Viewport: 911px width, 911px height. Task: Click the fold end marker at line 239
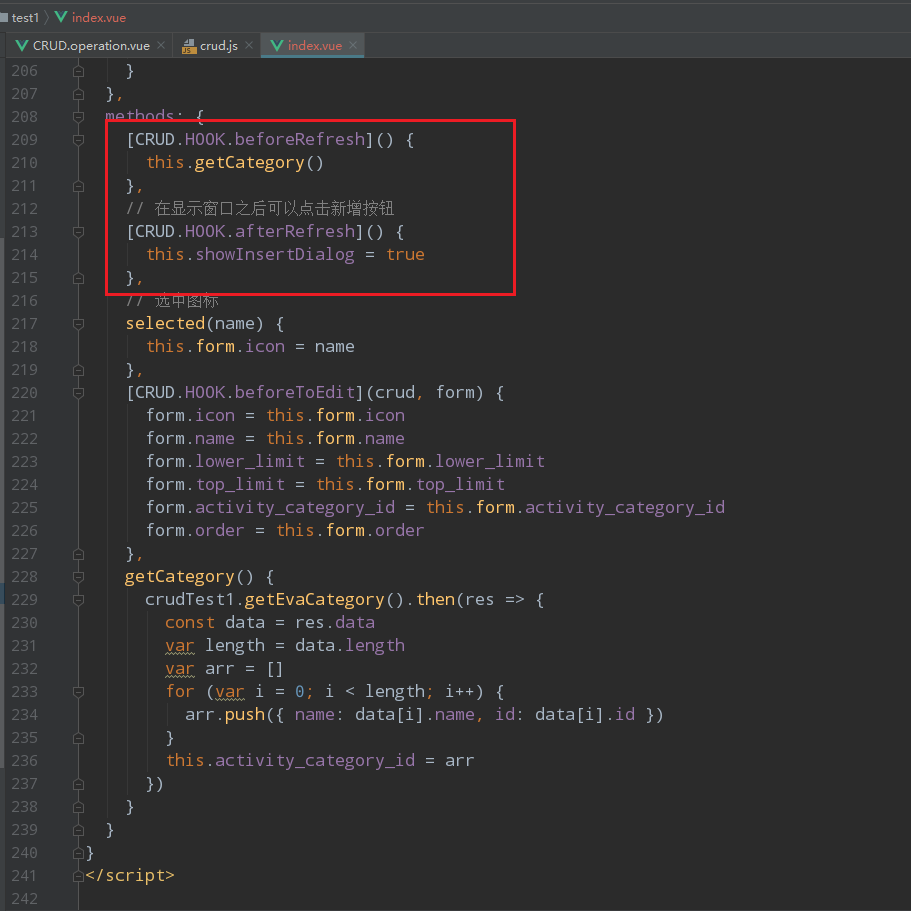point(78,830)
